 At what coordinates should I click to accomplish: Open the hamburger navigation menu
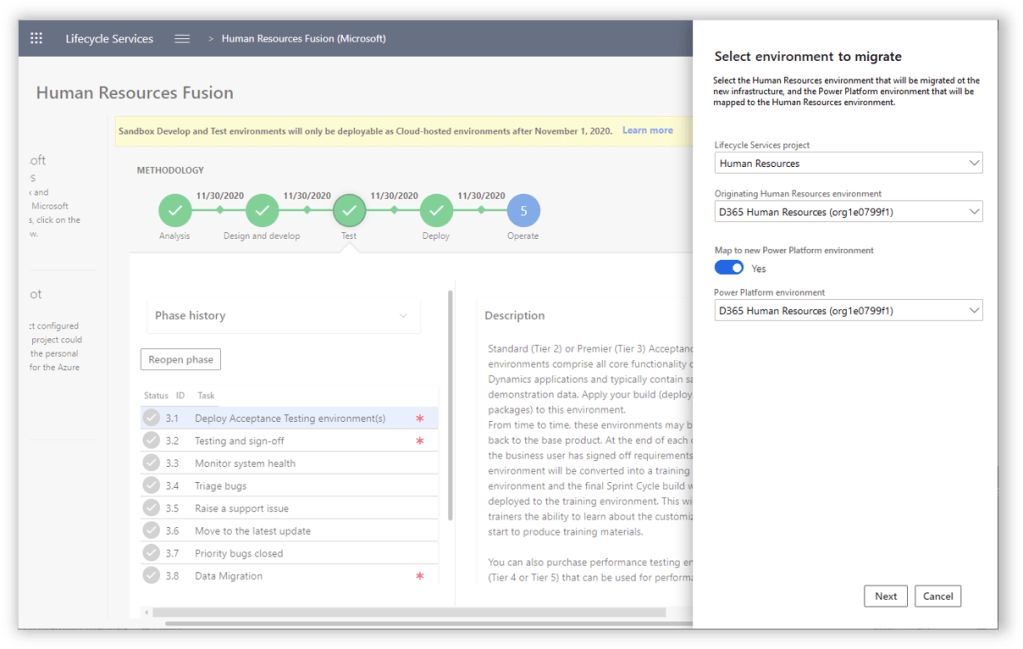(182, 39)
